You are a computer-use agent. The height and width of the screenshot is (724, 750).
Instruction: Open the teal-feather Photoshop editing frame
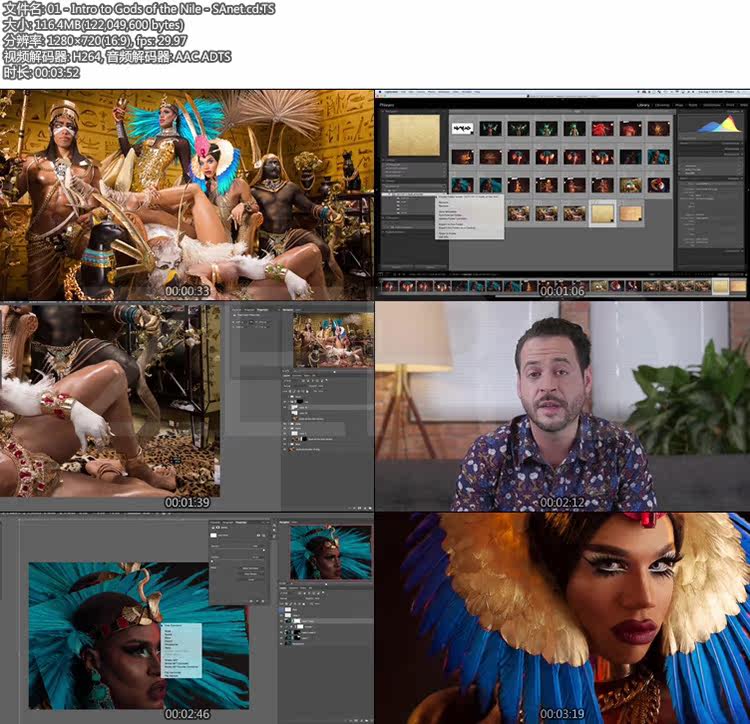[x=187, y=618]
